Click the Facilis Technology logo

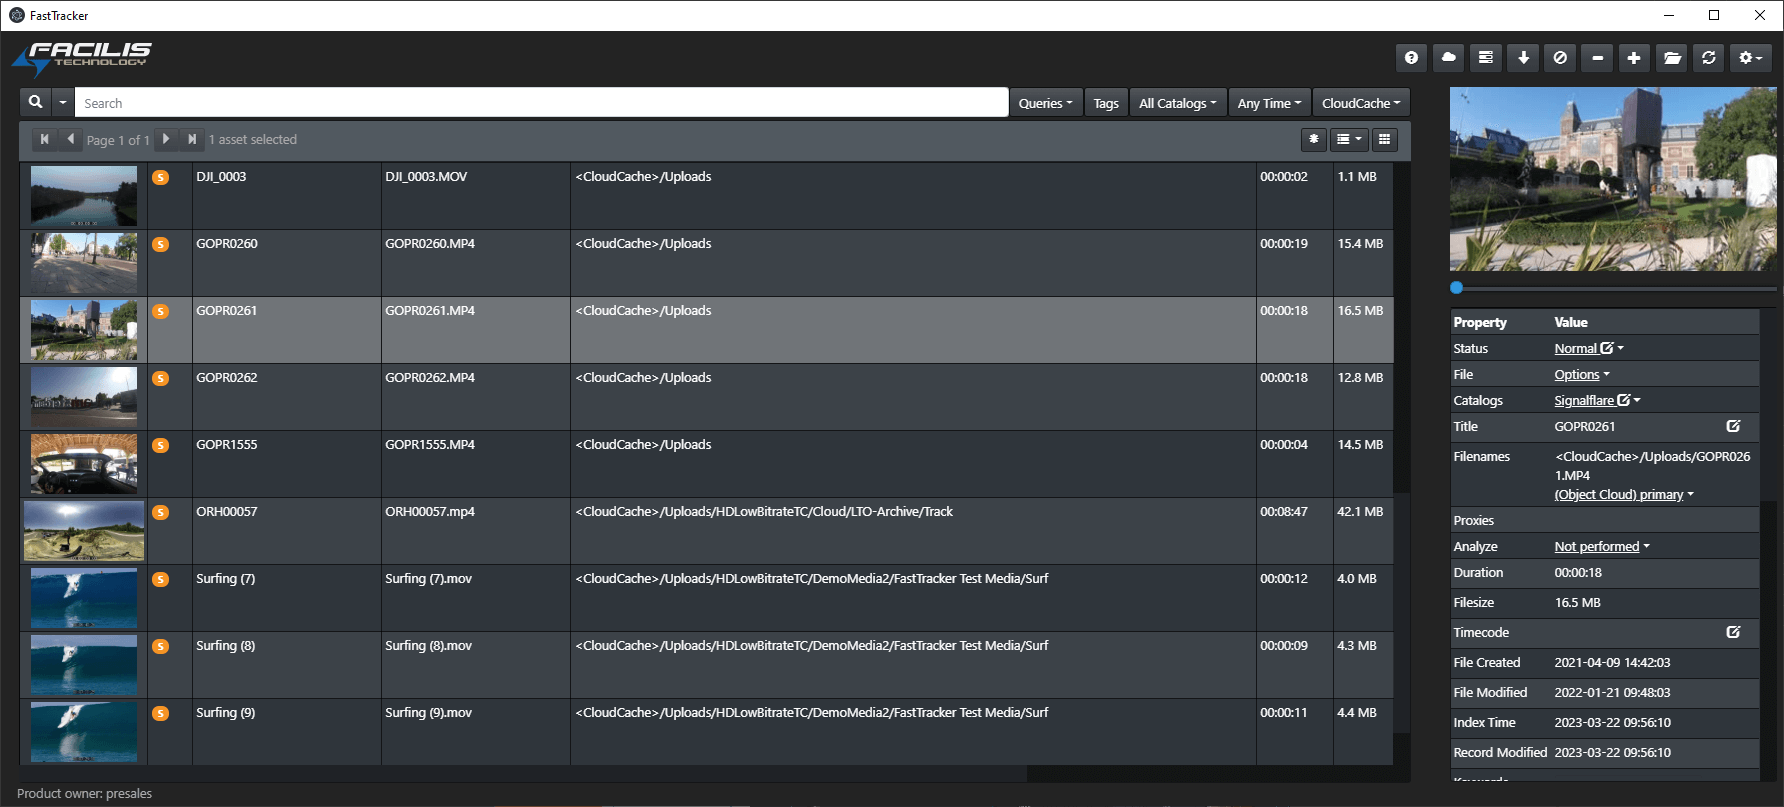coord(82,58)
